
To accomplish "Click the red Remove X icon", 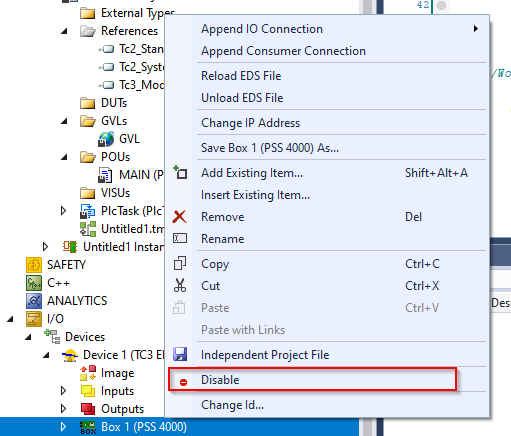I will tap(180, 217).
